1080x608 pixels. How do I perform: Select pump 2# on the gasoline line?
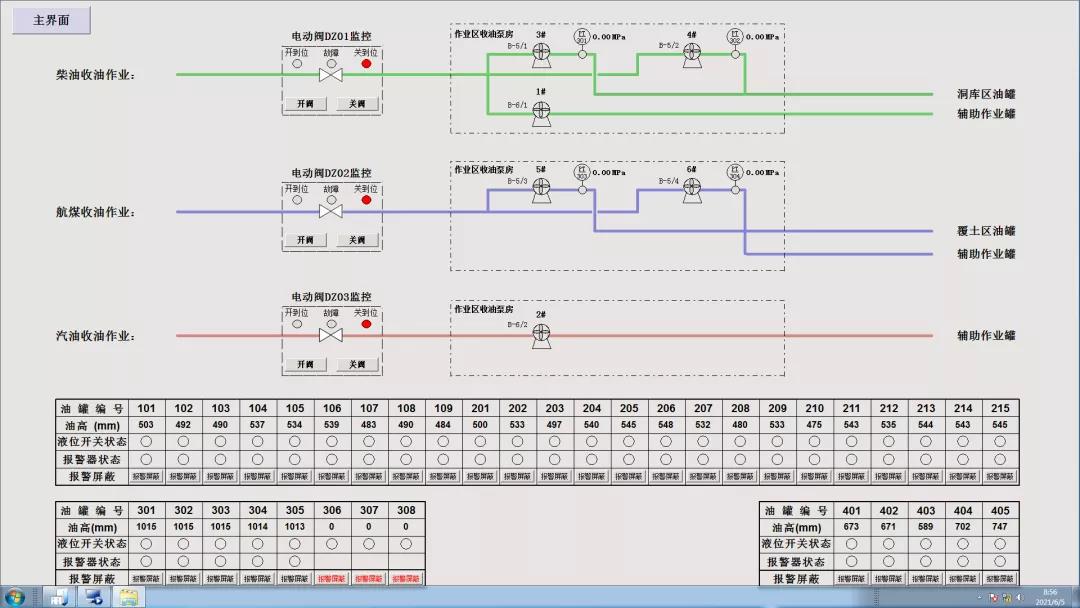pos(541,335)
